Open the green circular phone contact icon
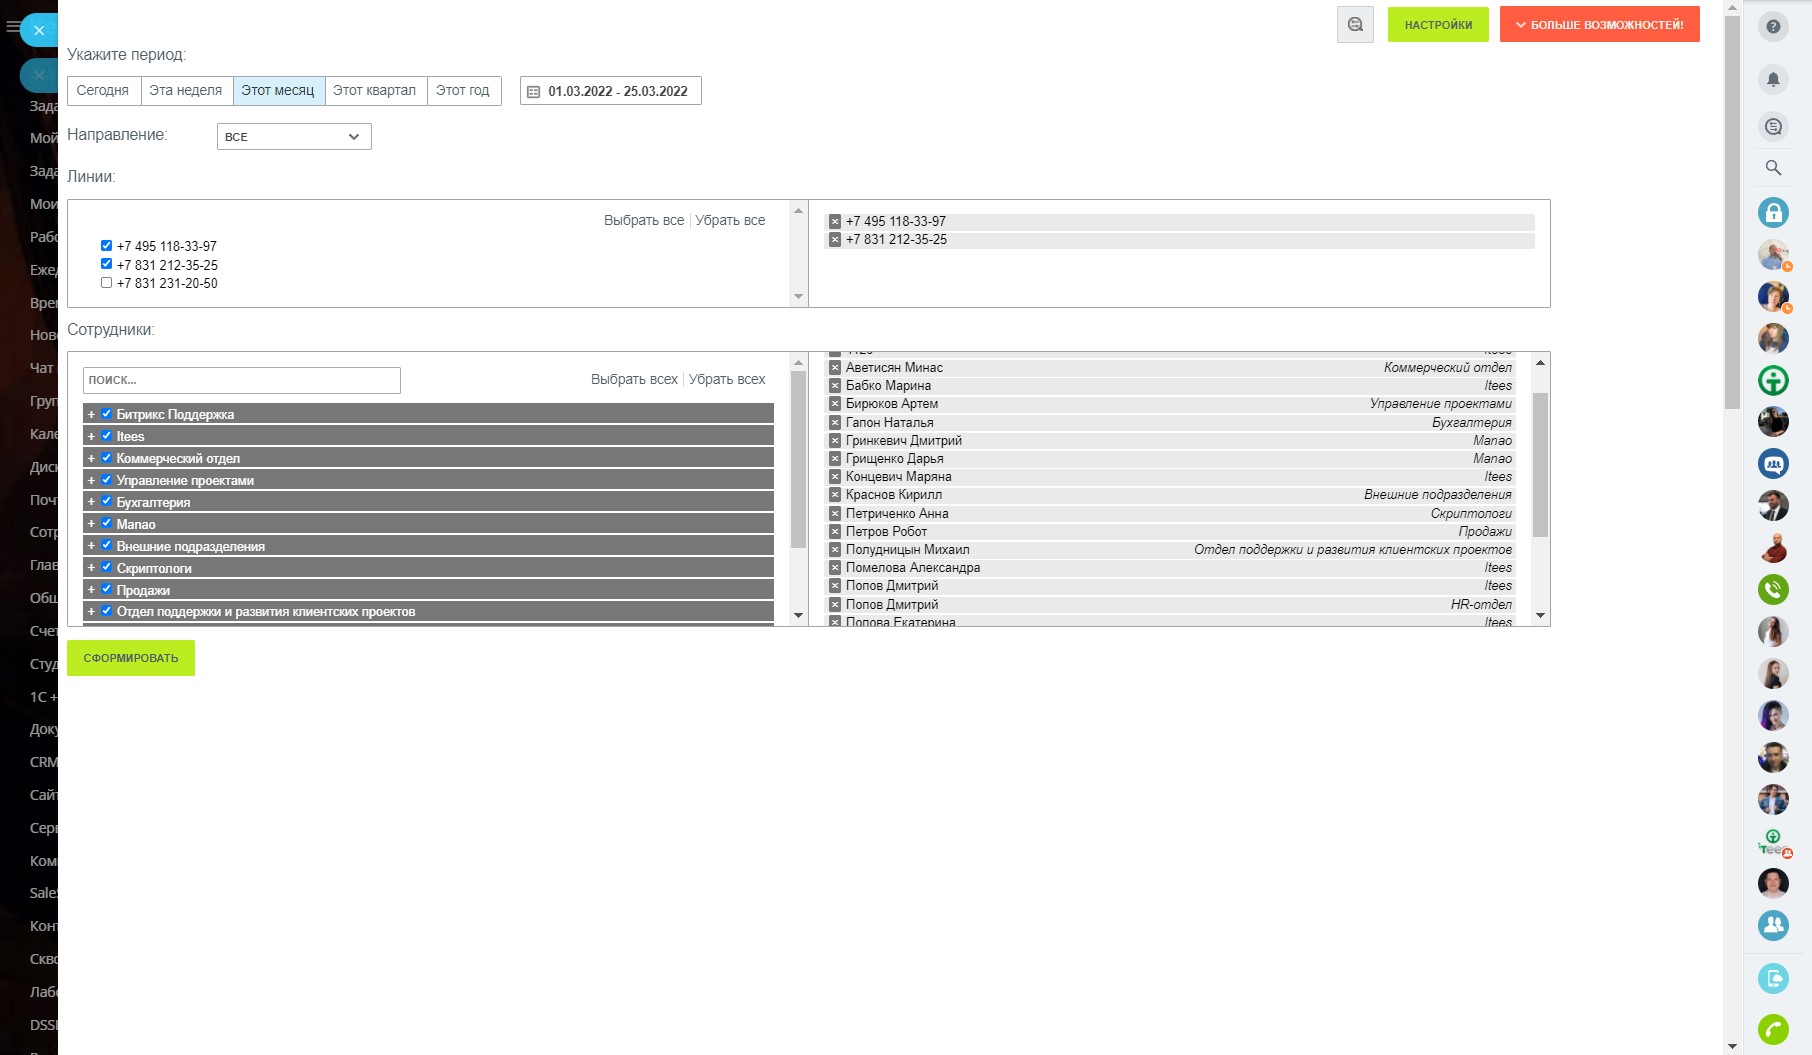Viewport: 1812px width, 1055px height. click(1773, 589)
